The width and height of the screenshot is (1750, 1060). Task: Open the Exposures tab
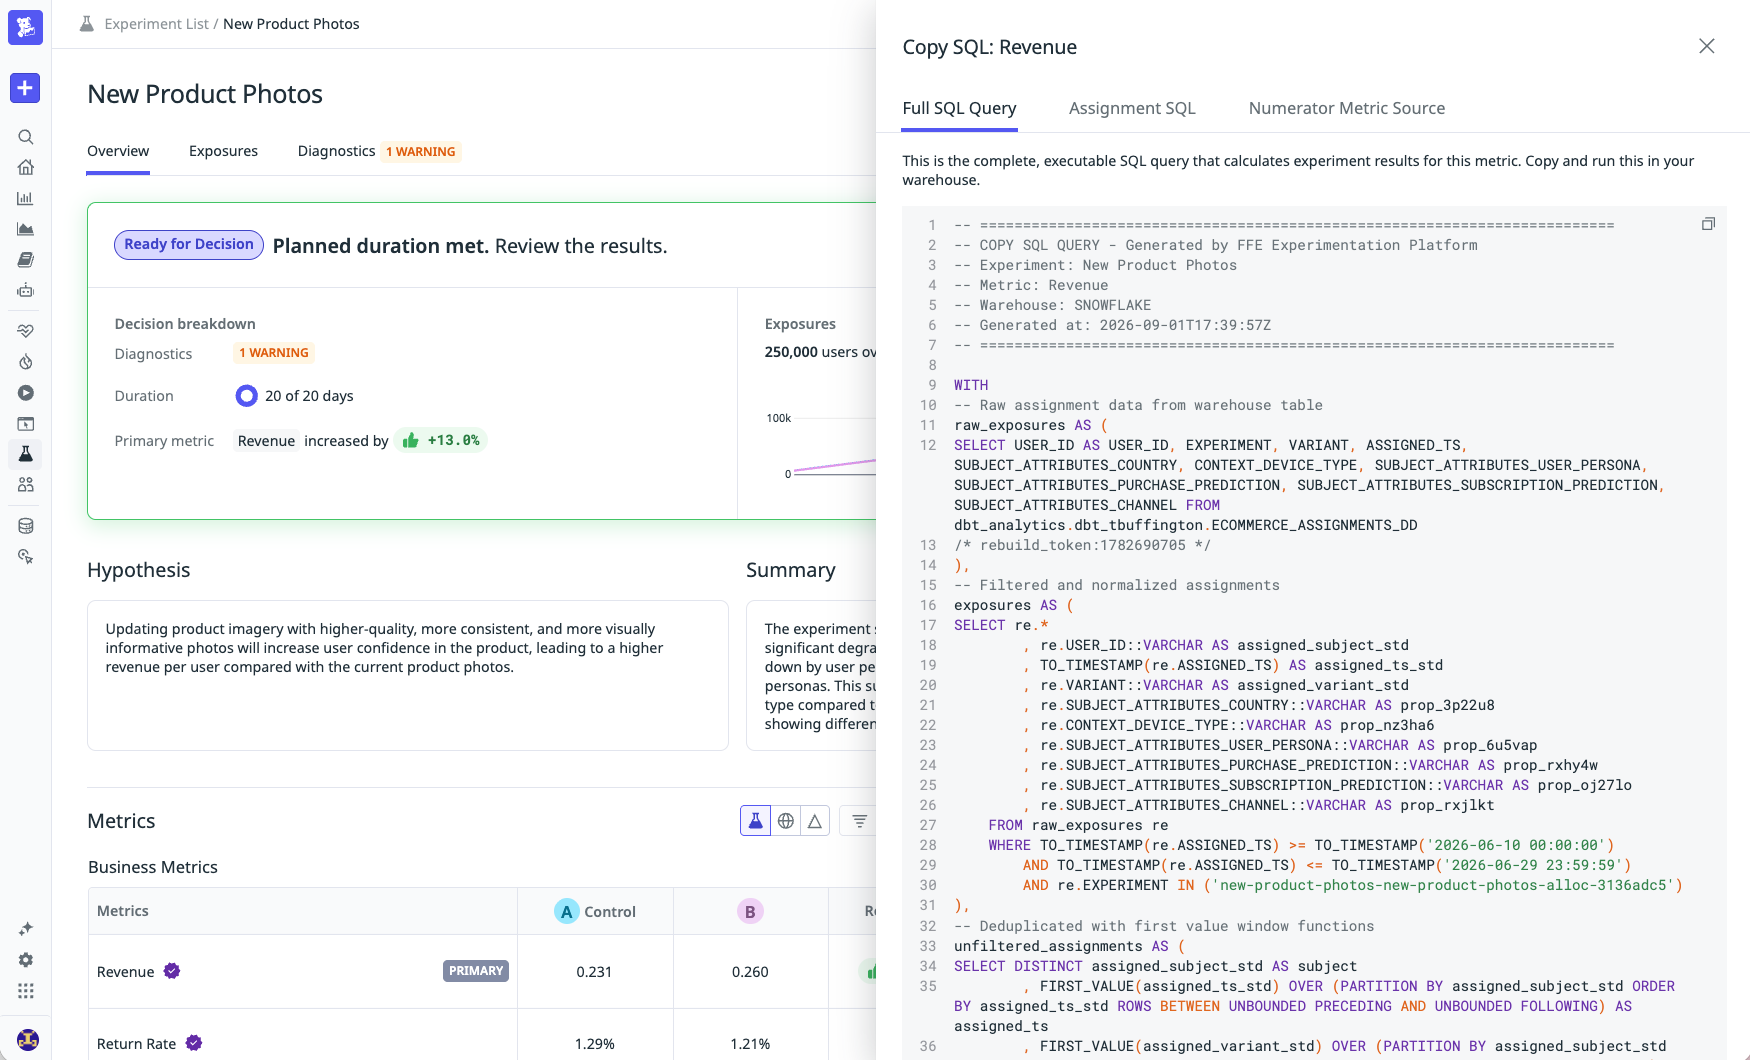click(223, 151)
